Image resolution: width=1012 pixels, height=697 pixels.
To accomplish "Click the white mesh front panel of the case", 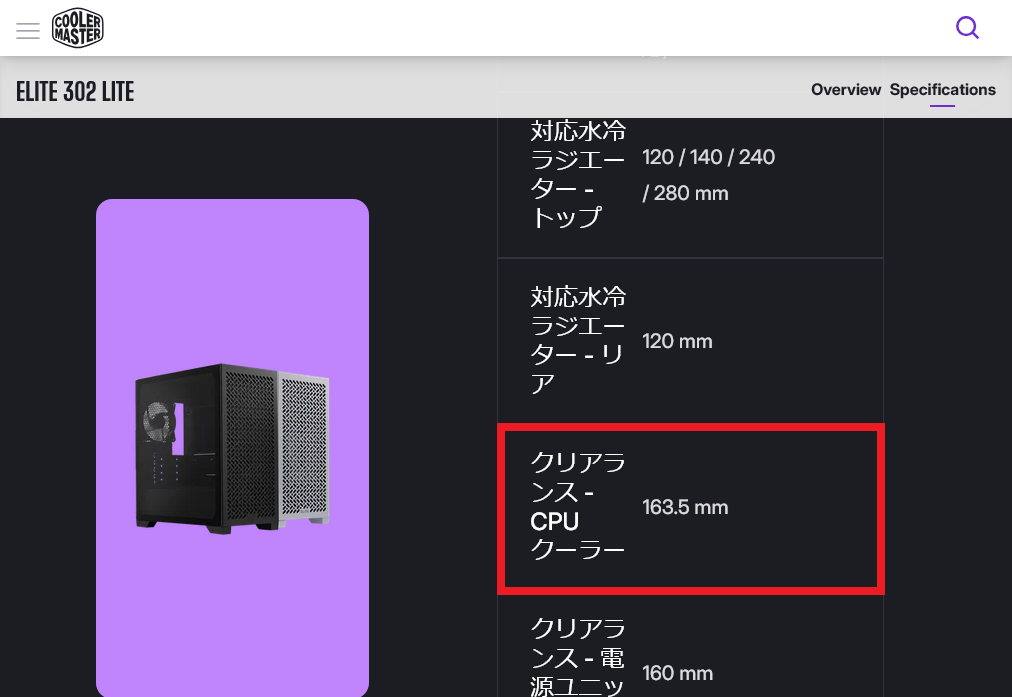I will point(303,448).
